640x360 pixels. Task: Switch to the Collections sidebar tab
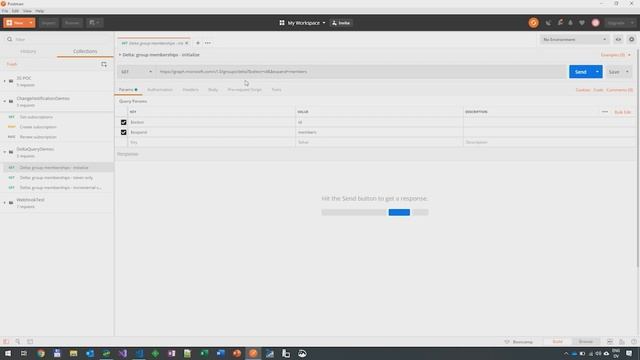[85, 51]
